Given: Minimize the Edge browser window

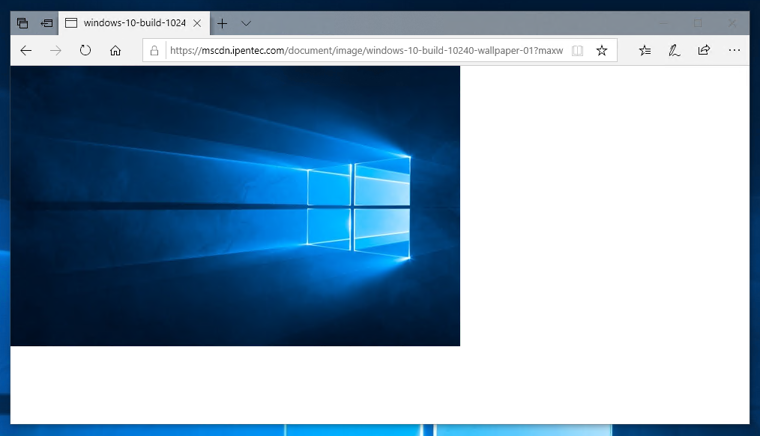Looking at the screenshot, I should (664, 23).
